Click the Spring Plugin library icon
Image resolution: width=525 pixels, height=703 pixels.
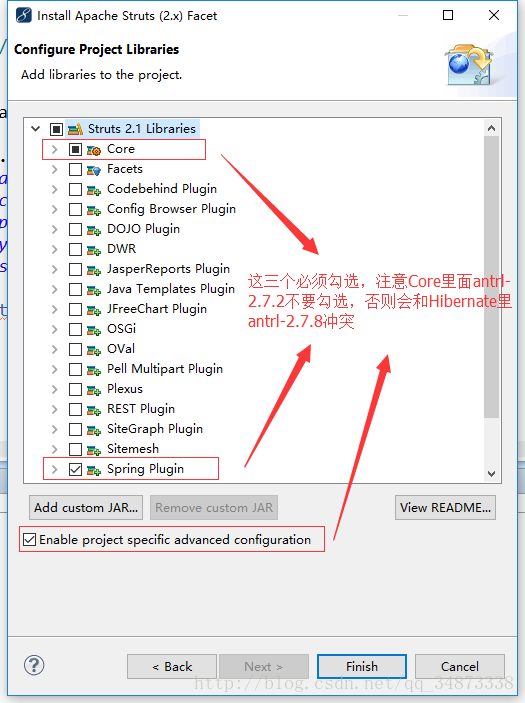(x=94, y=470)
